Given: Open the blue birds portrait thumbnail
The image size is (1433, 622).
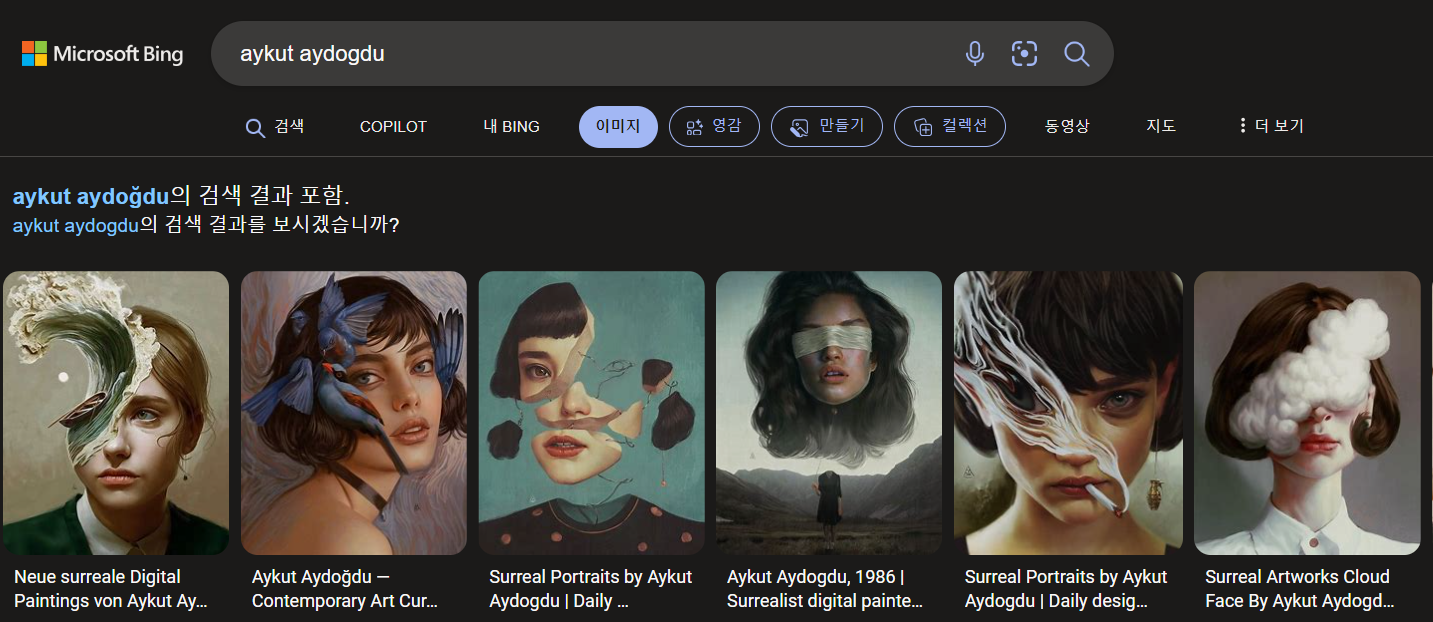Looking at the screenshot, I should pyautogui.click(x=354, y=413).
